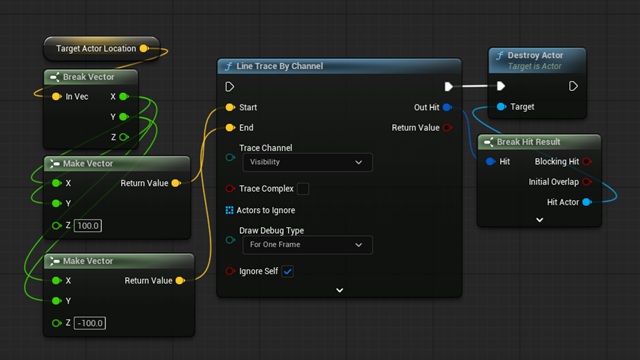Image resolution: width=640 pixels, height=360 pixels.
Task: Click Destroy Actor output execution pin
Action: click(573, 86)
